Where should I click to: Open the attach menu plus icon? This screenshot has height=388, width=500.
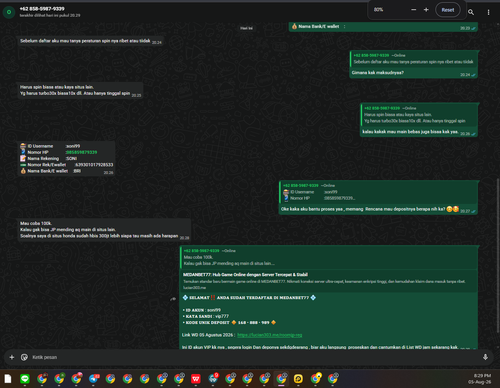[12, 357]
